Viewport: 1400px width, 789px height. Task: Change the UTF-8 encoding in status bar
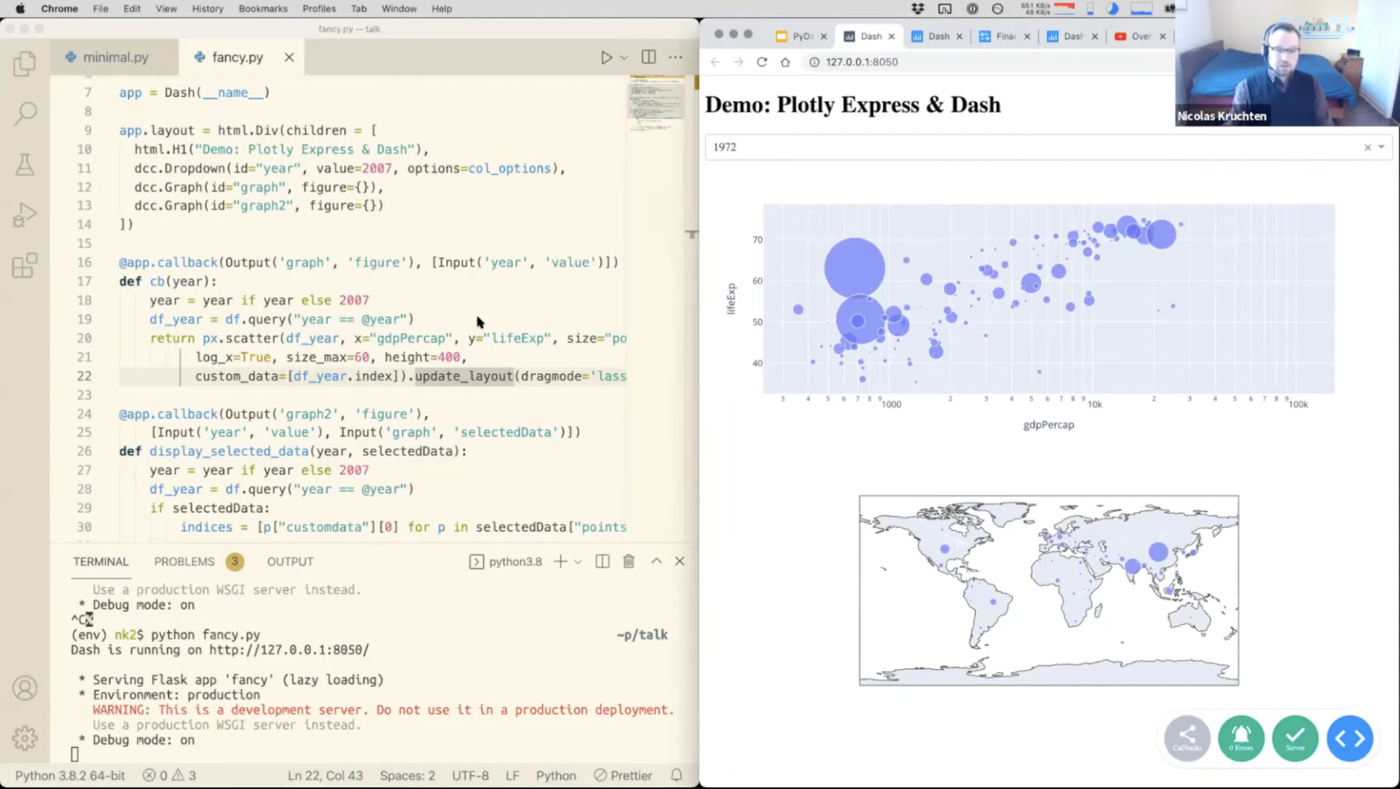click(x=470, y=775)
